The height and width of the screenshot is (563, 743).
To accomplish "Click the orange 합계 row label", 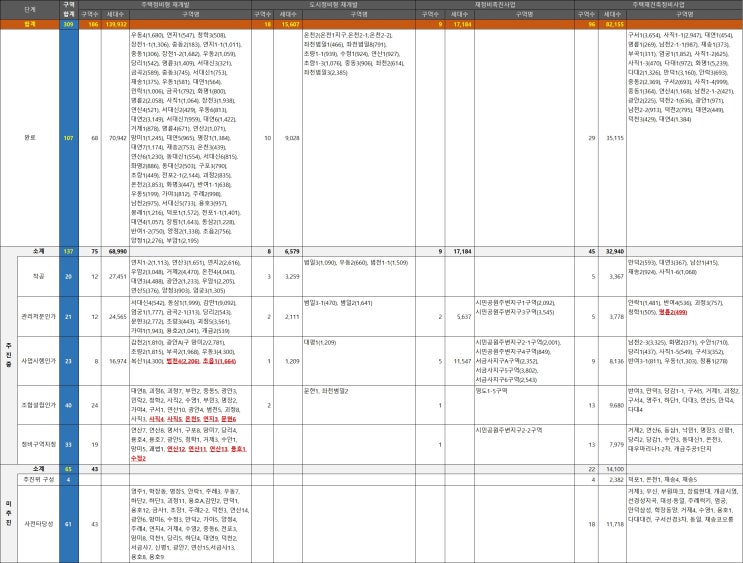I will point(30,24).
